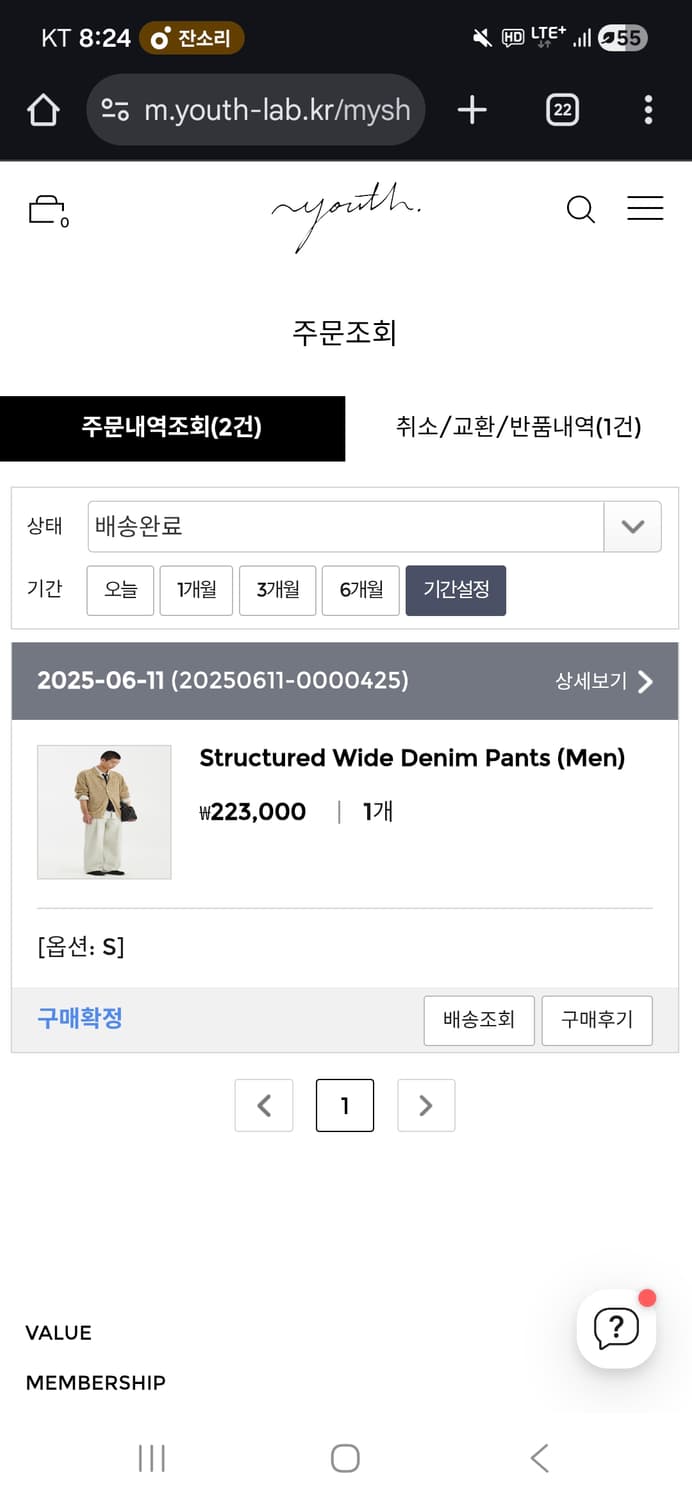Expand 상세보기 for the order
The height and width of the screenshot is (1500, 692).
[603, 681]
